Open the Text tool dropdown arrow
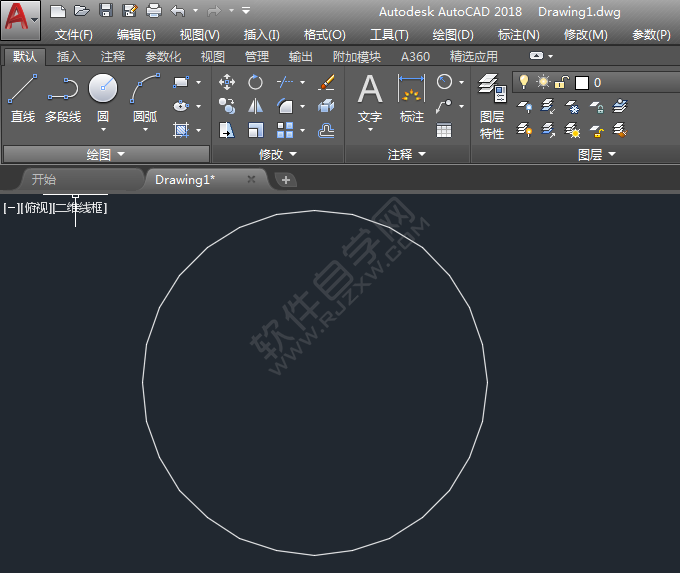Screen dimensions: 680x573 (370, 130)
